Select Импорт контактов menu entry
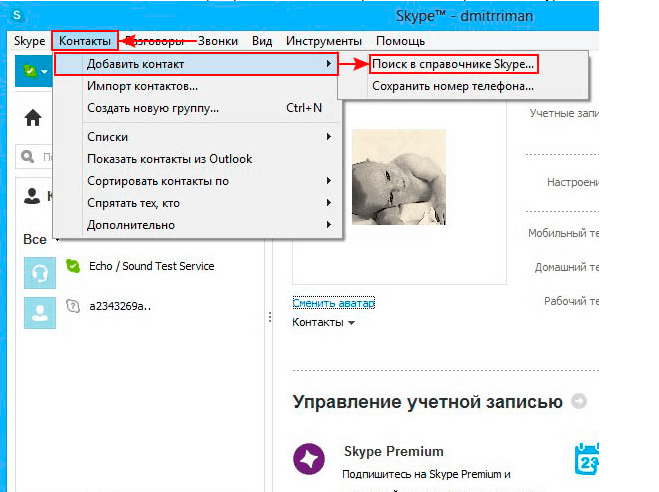 [142, 86]
